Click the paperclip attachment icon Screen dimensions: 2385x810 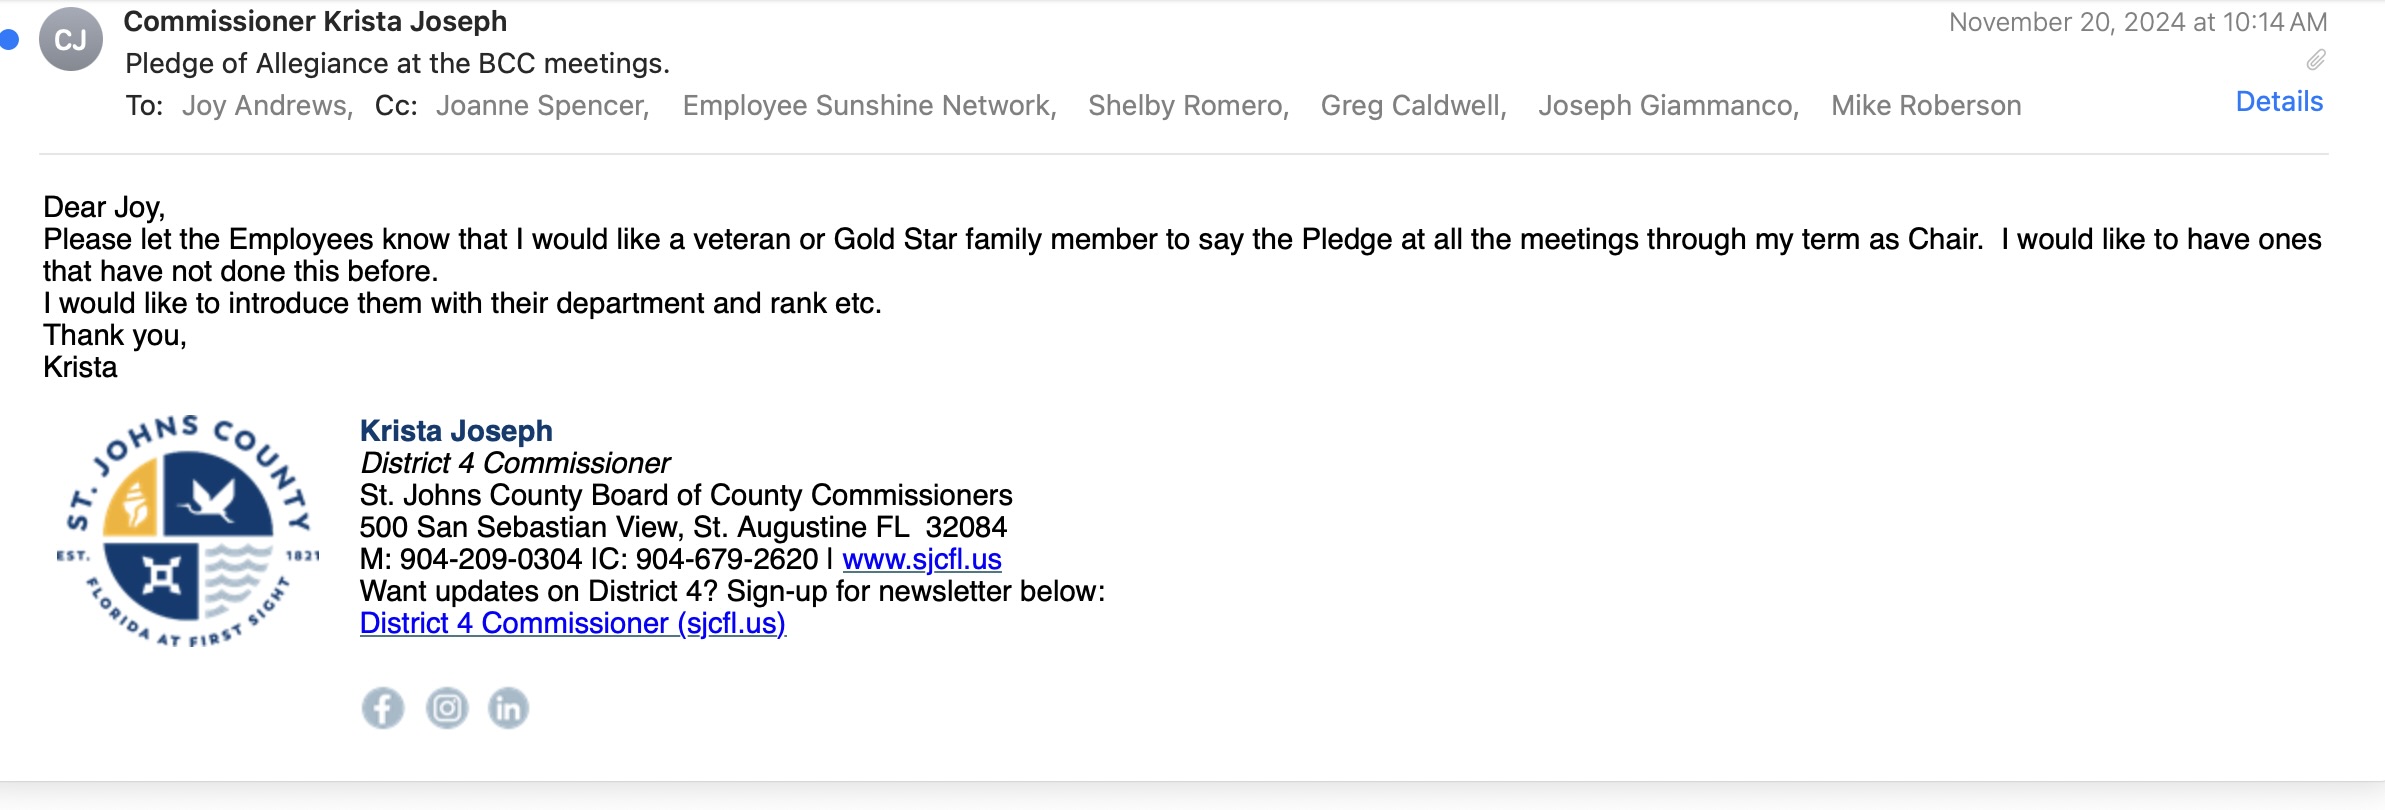2316,61
